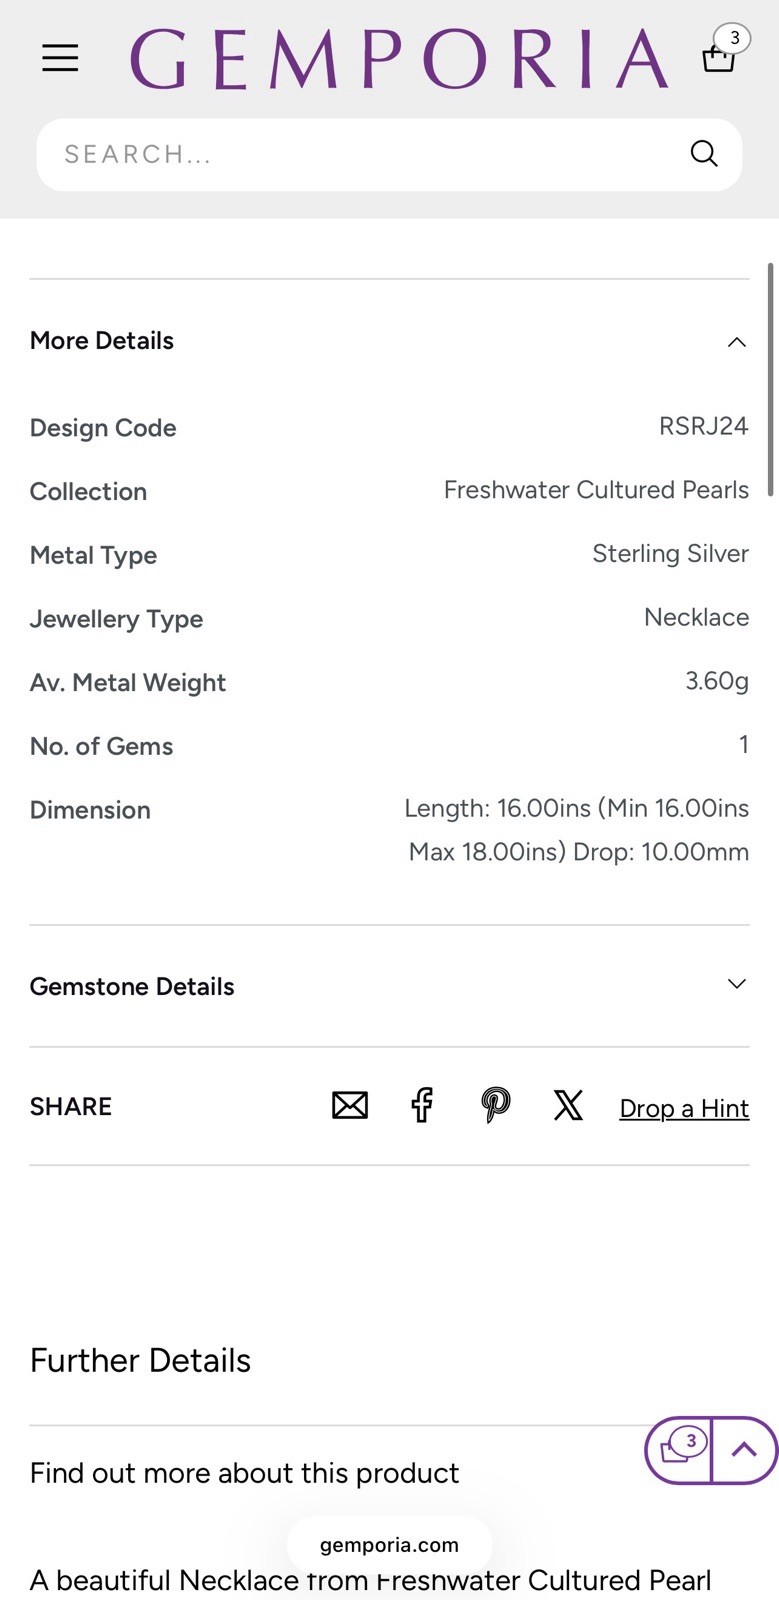The image size is (779, 1600).
Task: Collapse the More Details section
Action: [737, 342]
